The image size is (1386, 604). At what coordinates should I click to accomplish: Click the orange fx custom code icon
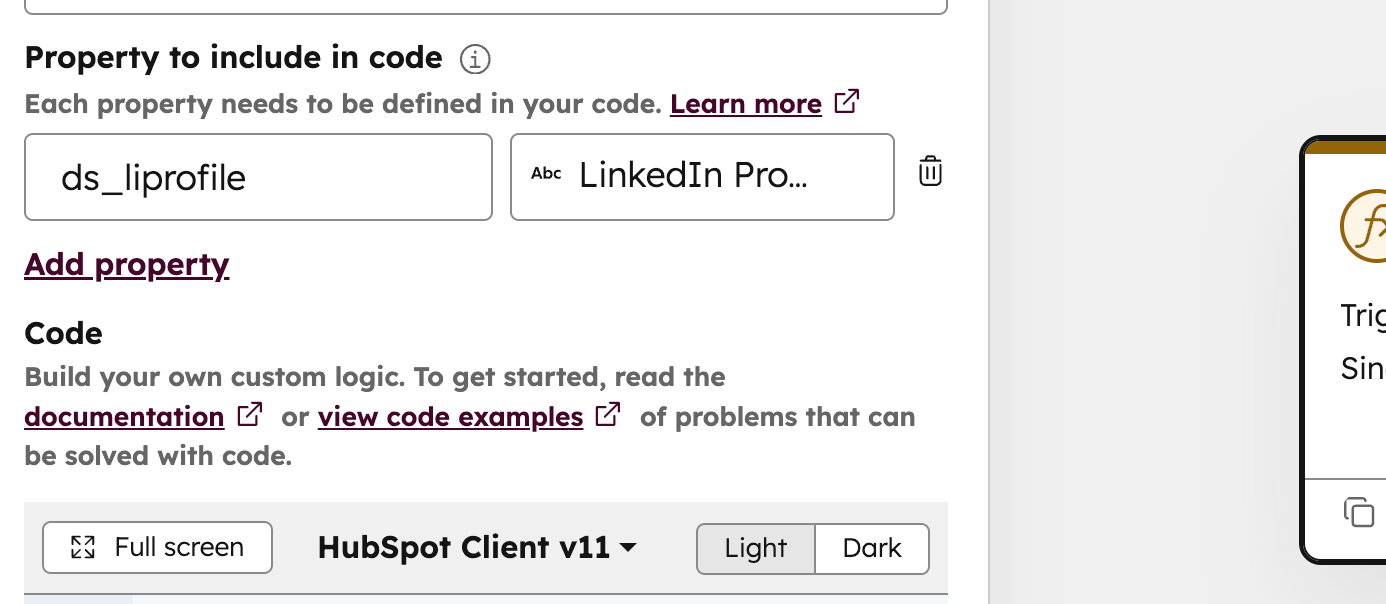click(1364, 225)
